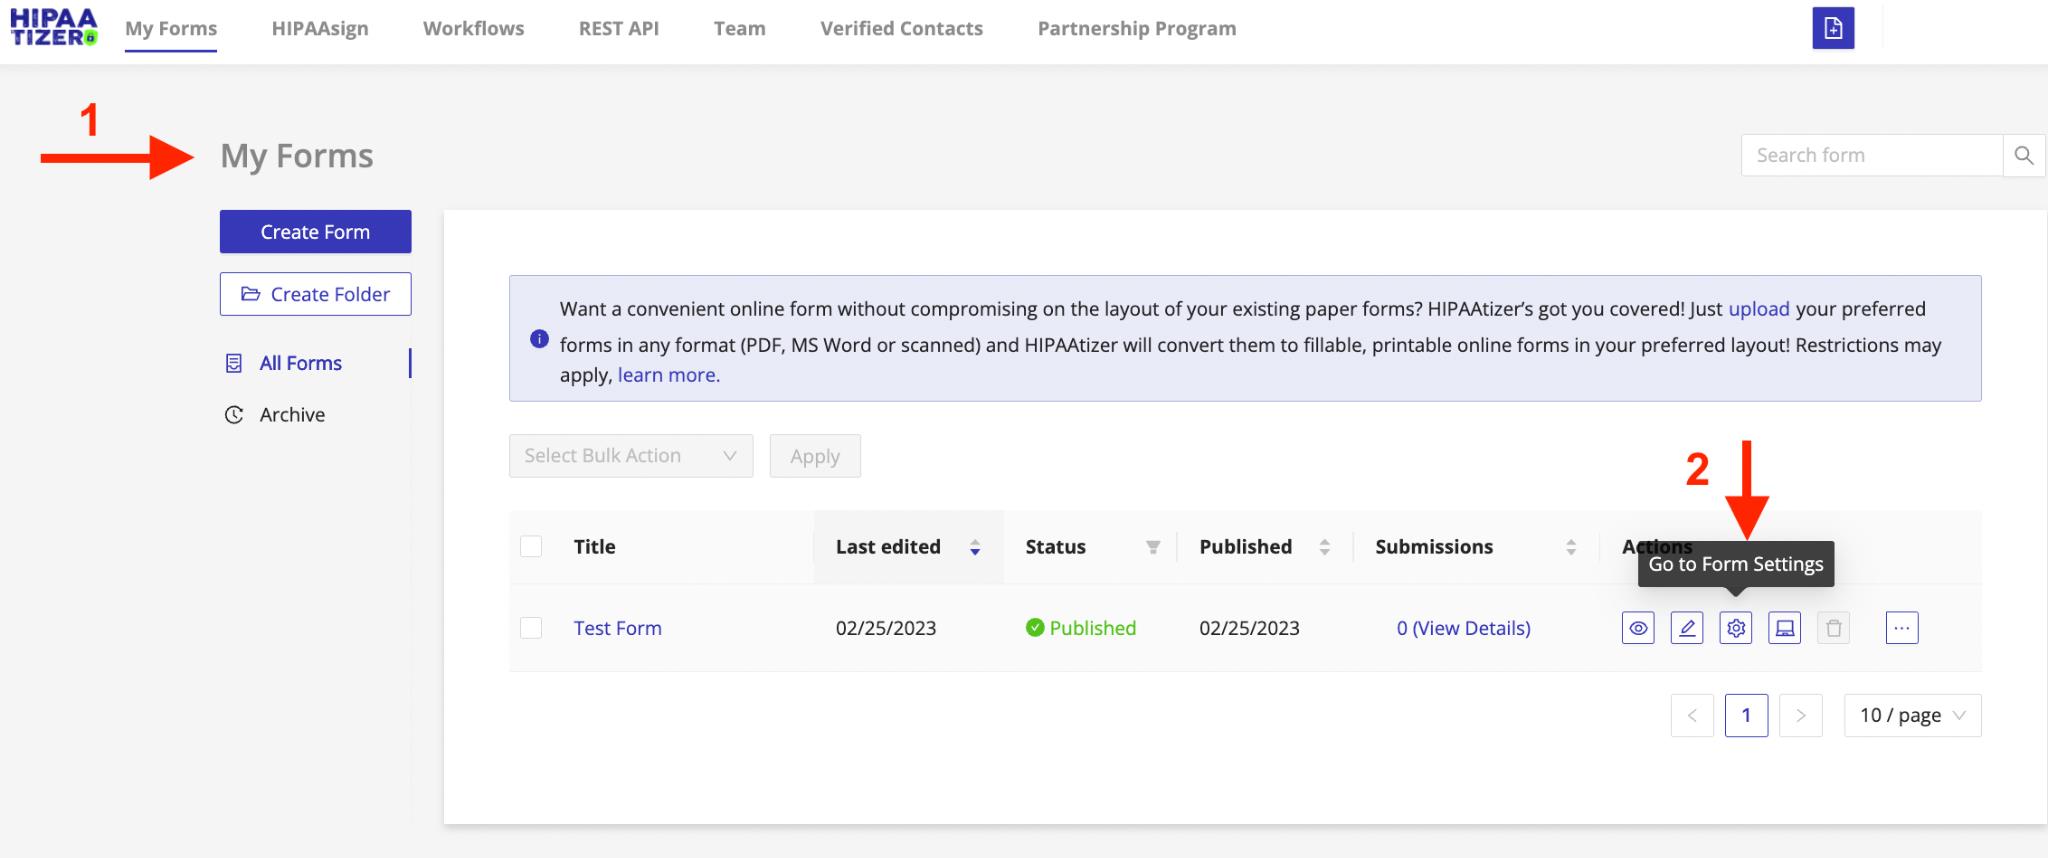This screenshot has height=858, width=2048.
Task: Open the Workflows tab
Action: pyautogui.click(x=473, y=29)
